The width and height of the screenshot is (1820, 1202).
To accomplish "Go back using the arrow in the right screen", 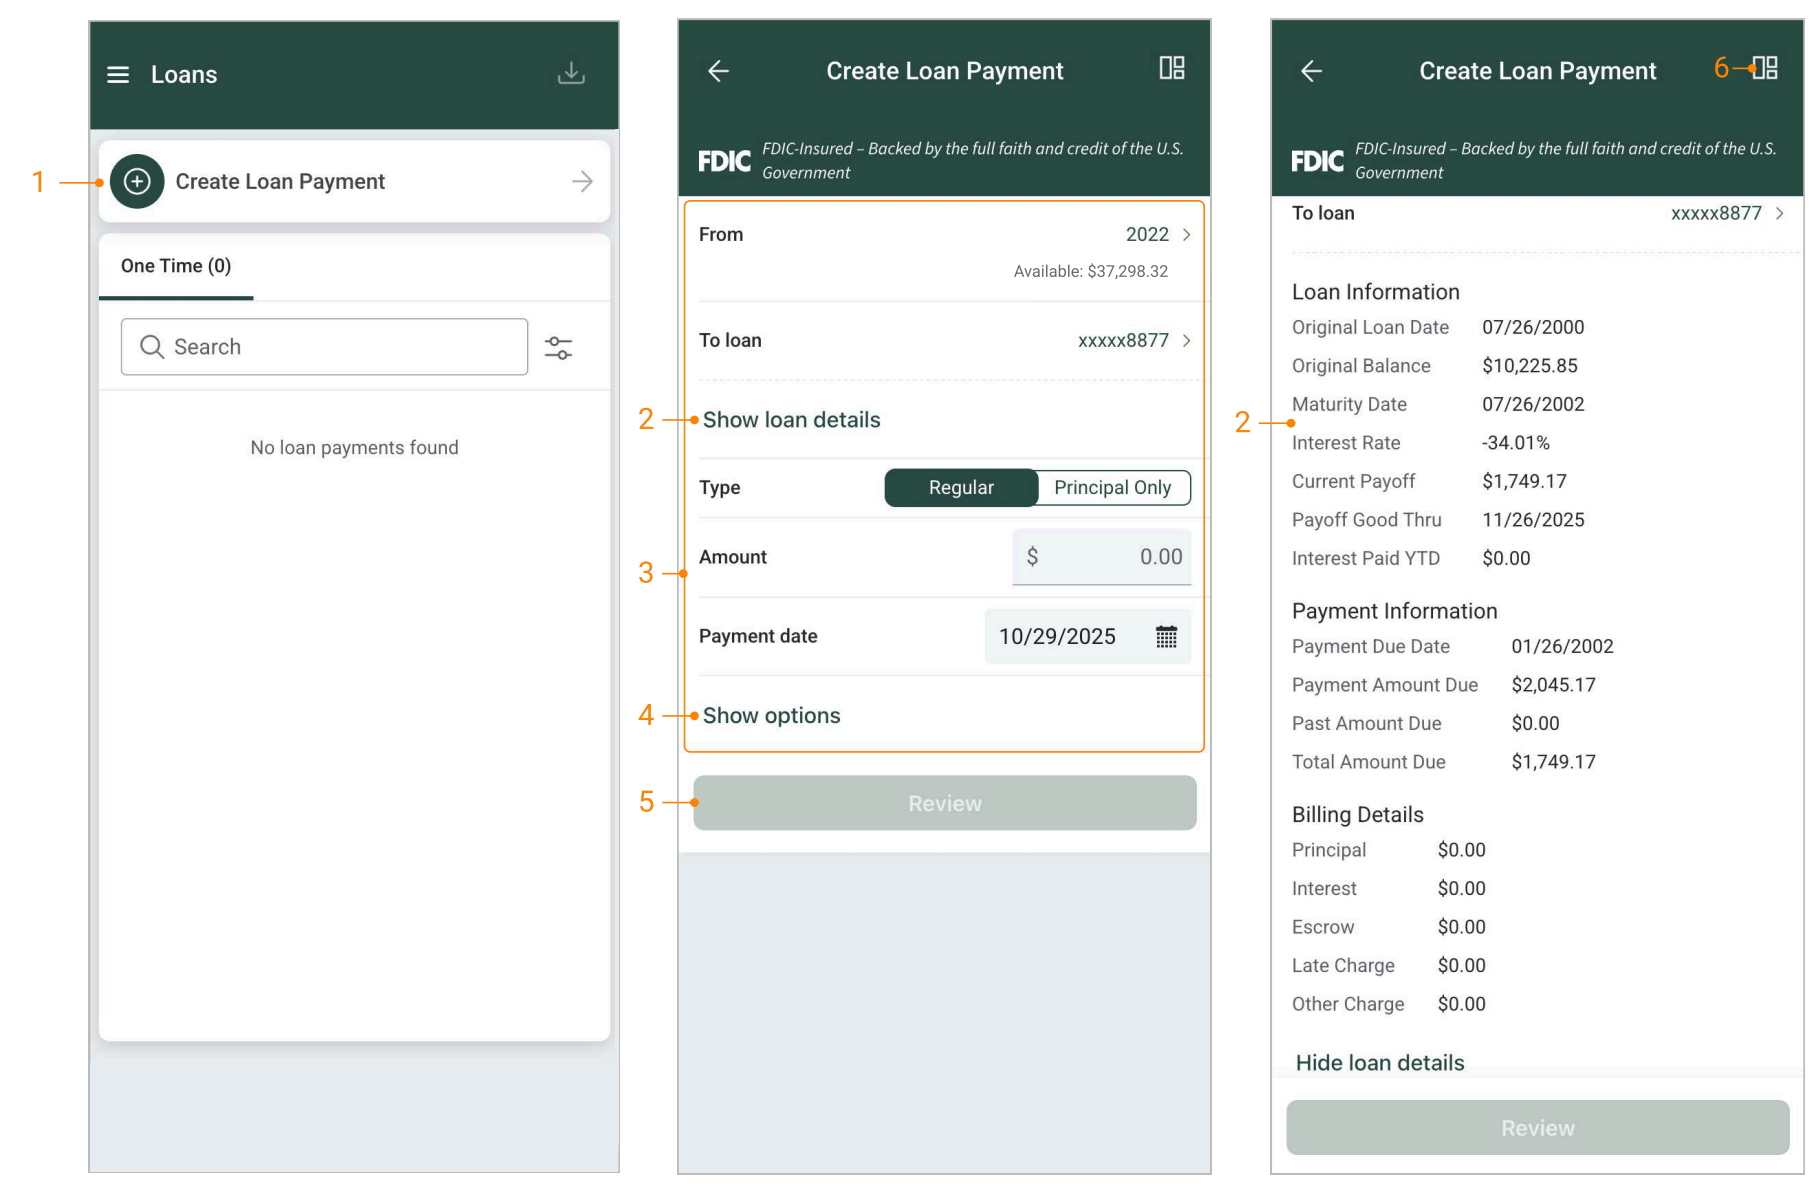I will tap(1311, 71).
